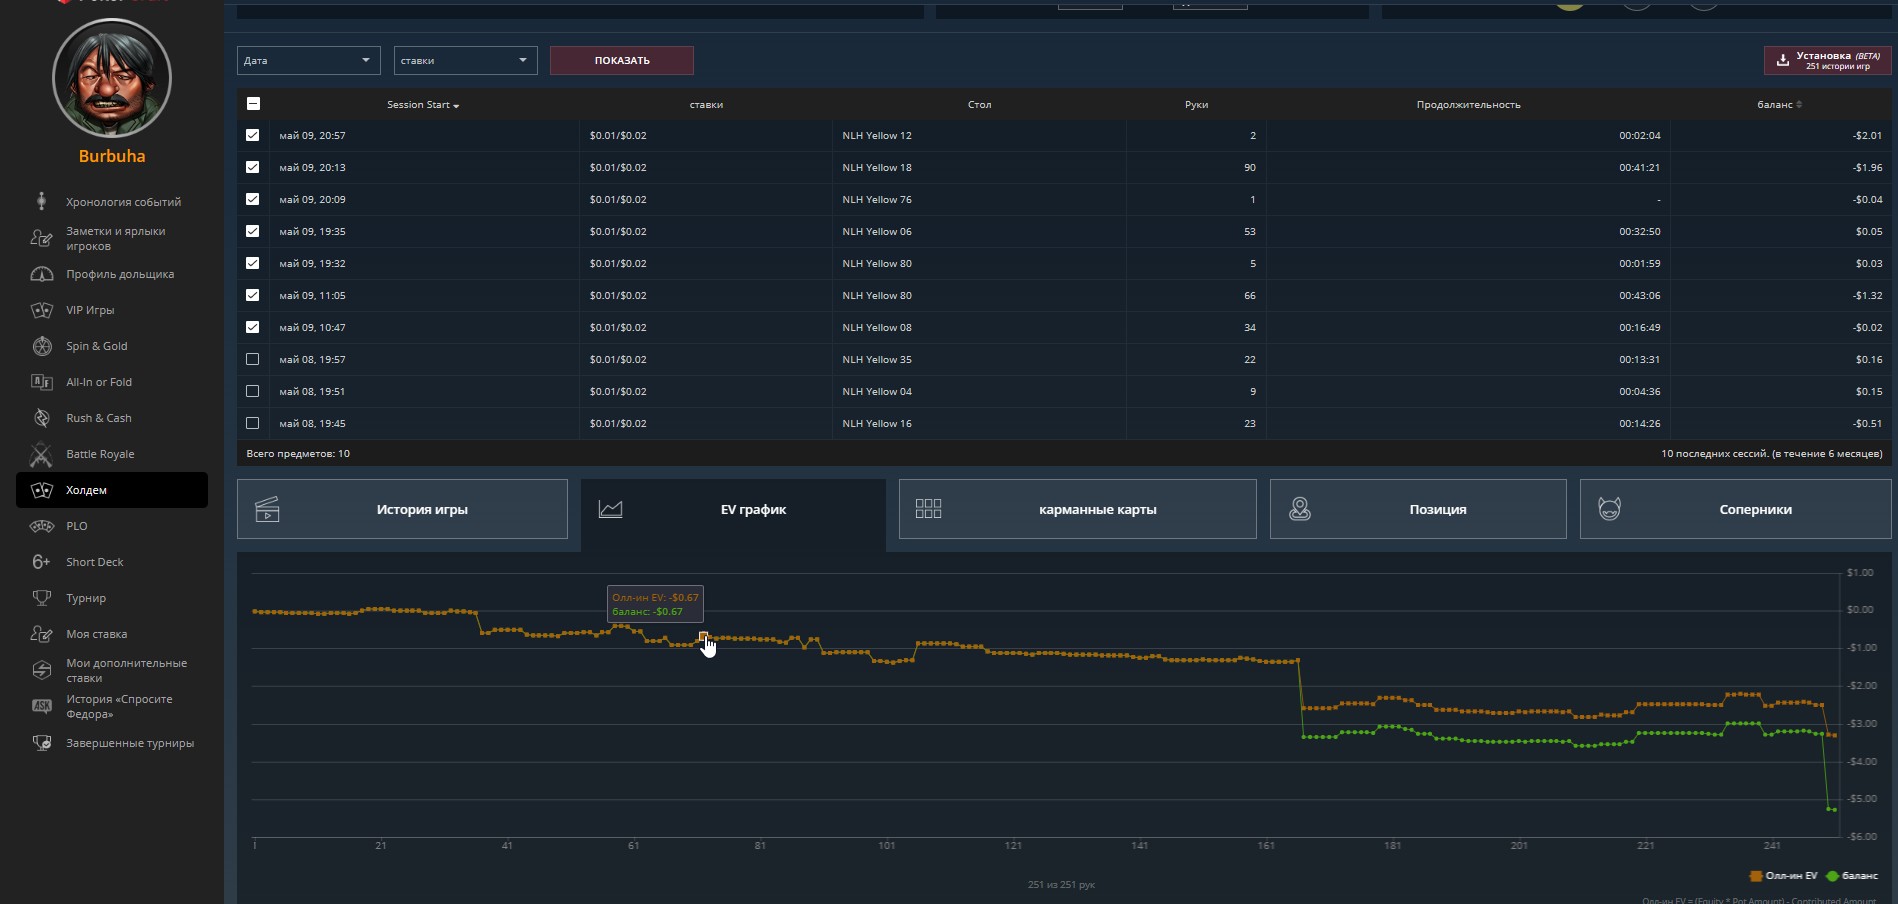The height and width of the screenshot is (904, 1898).
Task: Switch to the карманные карты tab
Action: pos(1078,509)
